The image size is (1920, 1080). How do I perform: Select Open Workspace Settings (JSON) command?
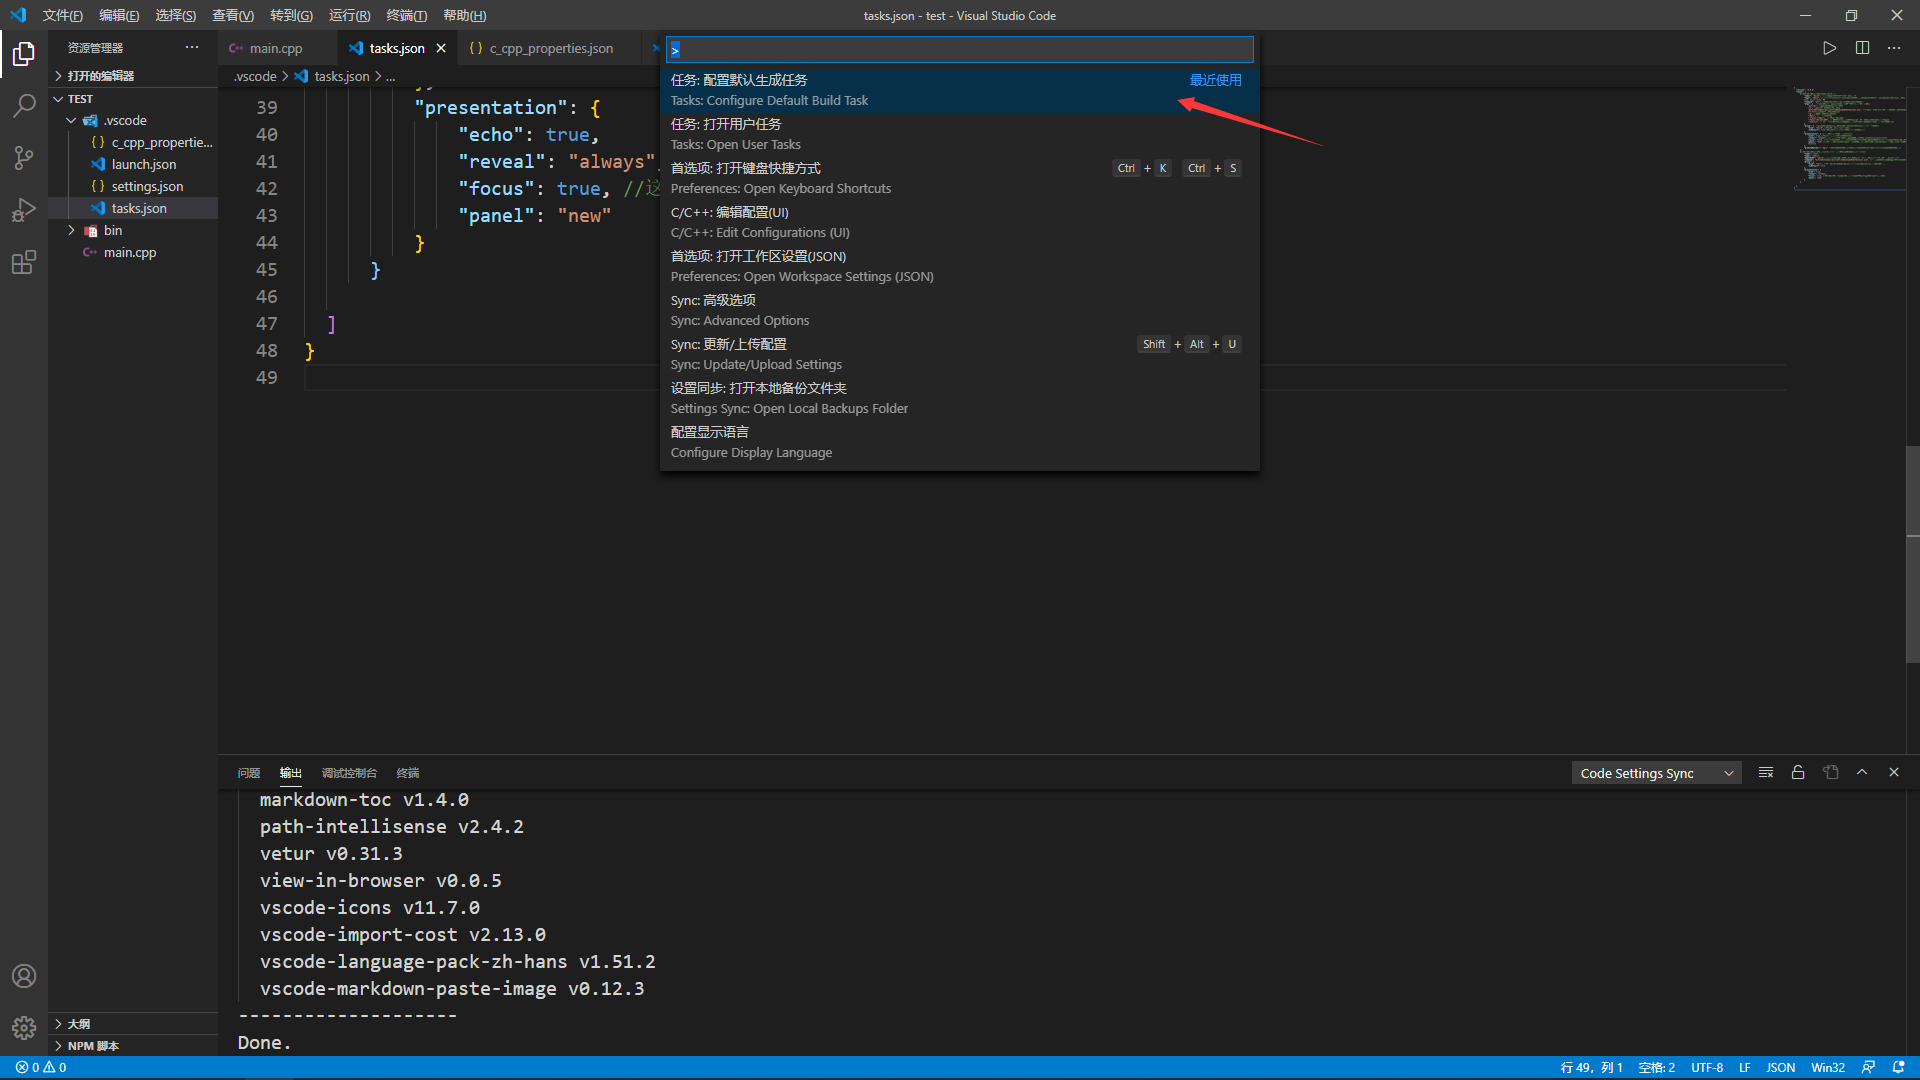960,266
